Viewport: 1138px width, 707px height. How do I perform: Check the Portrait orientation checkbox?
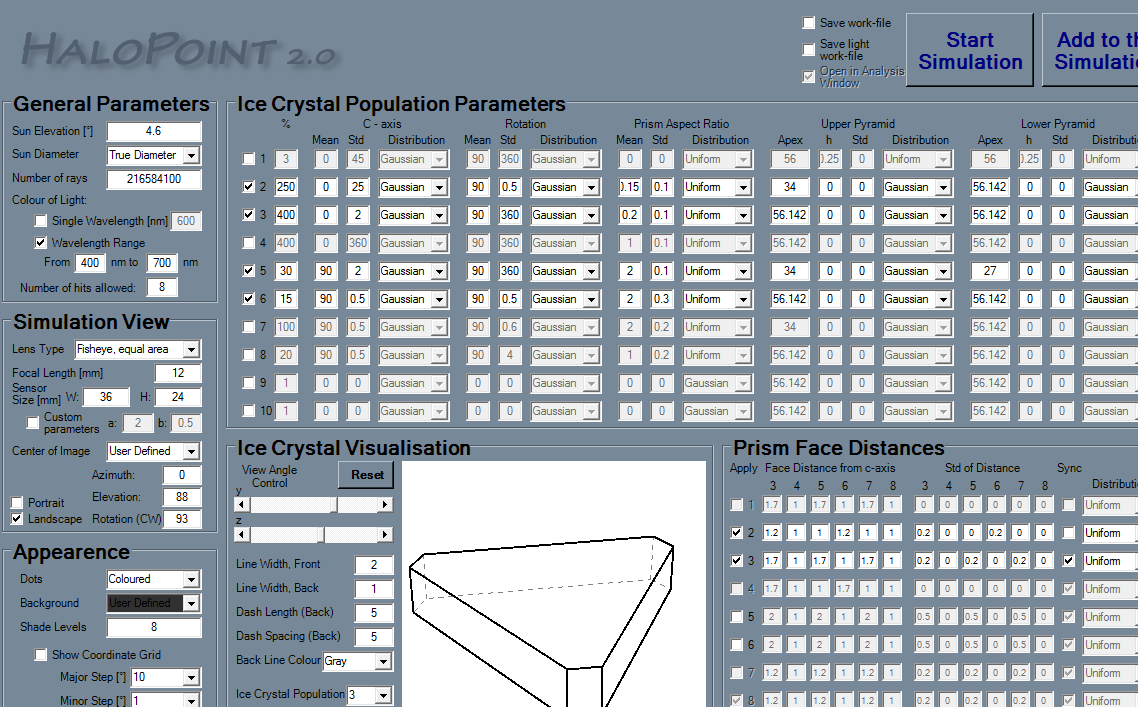17,502
